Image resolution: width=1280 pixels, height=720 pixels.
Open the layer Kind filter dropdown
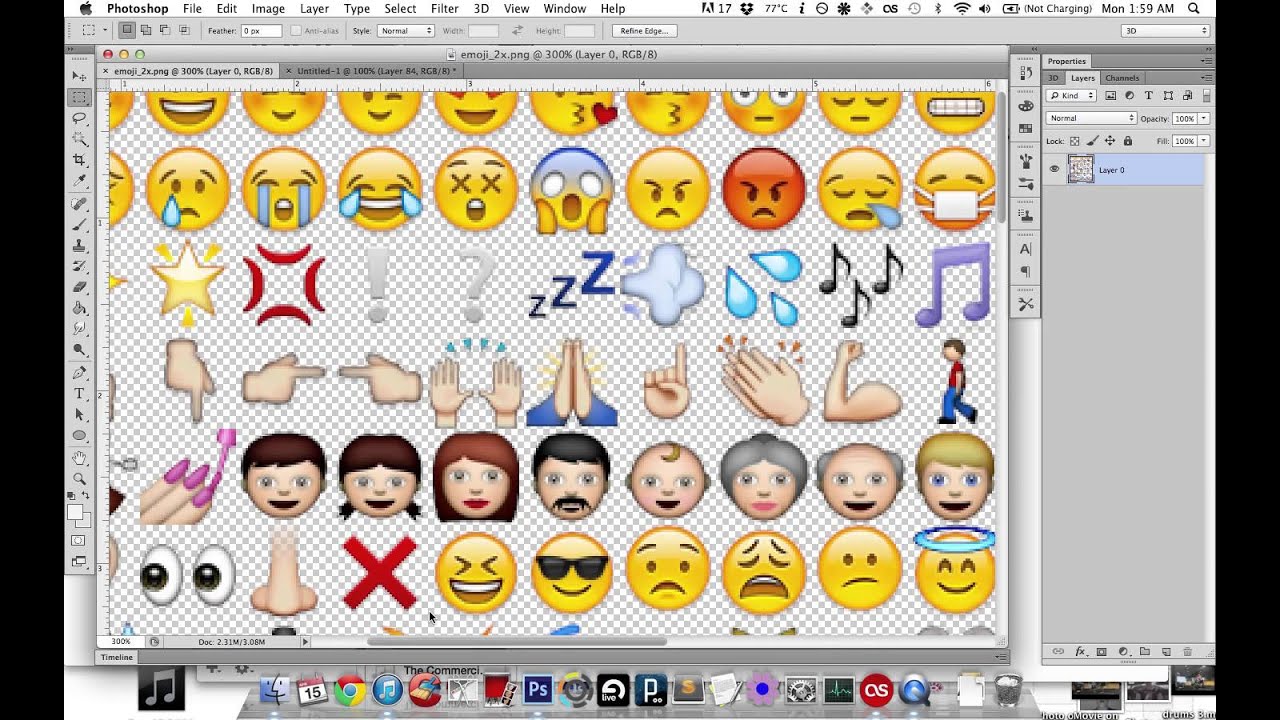(x=1071, y=95)
